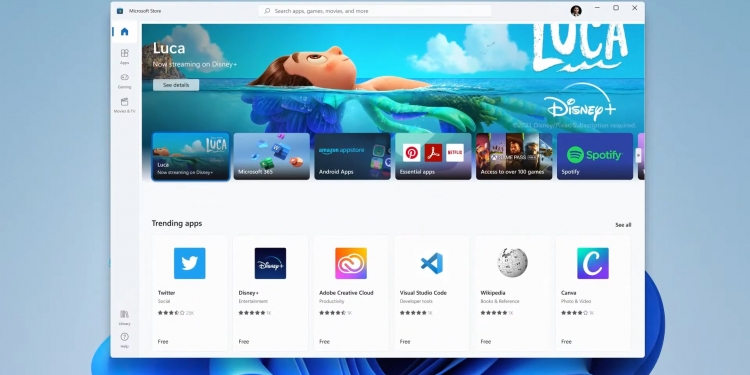Open the Library icon
This screenshot has width=750, height=375.
pos(124,314)
